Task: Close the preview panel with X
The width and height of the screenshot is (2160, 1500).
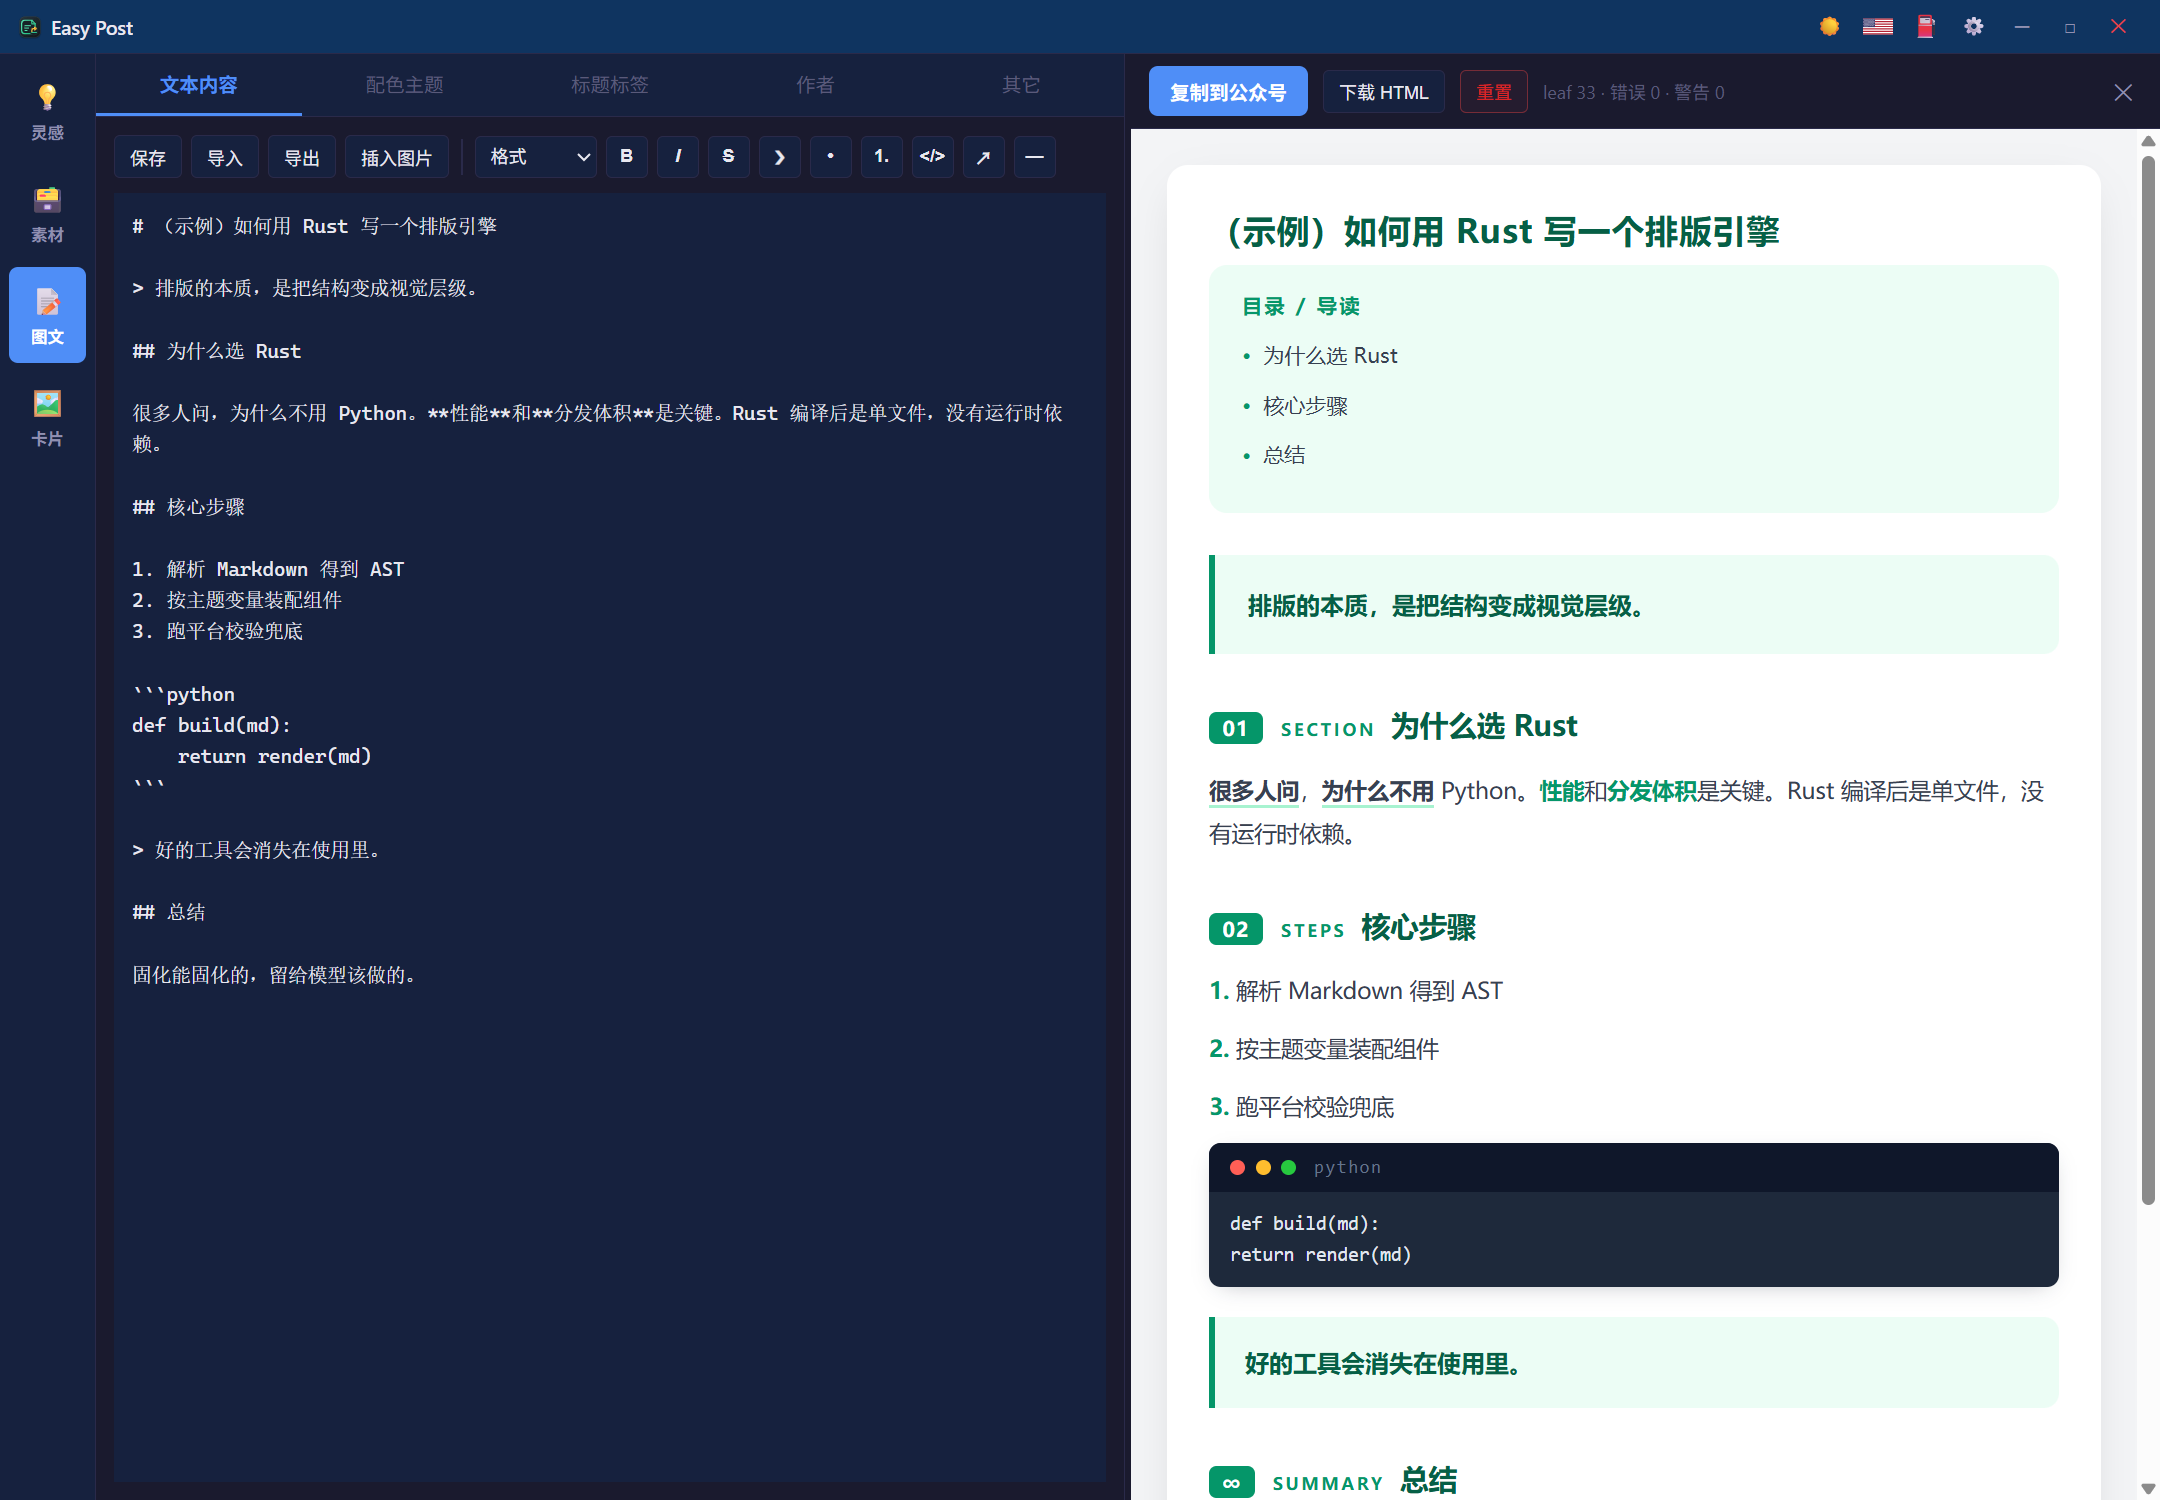Action: pos(2123,92)
